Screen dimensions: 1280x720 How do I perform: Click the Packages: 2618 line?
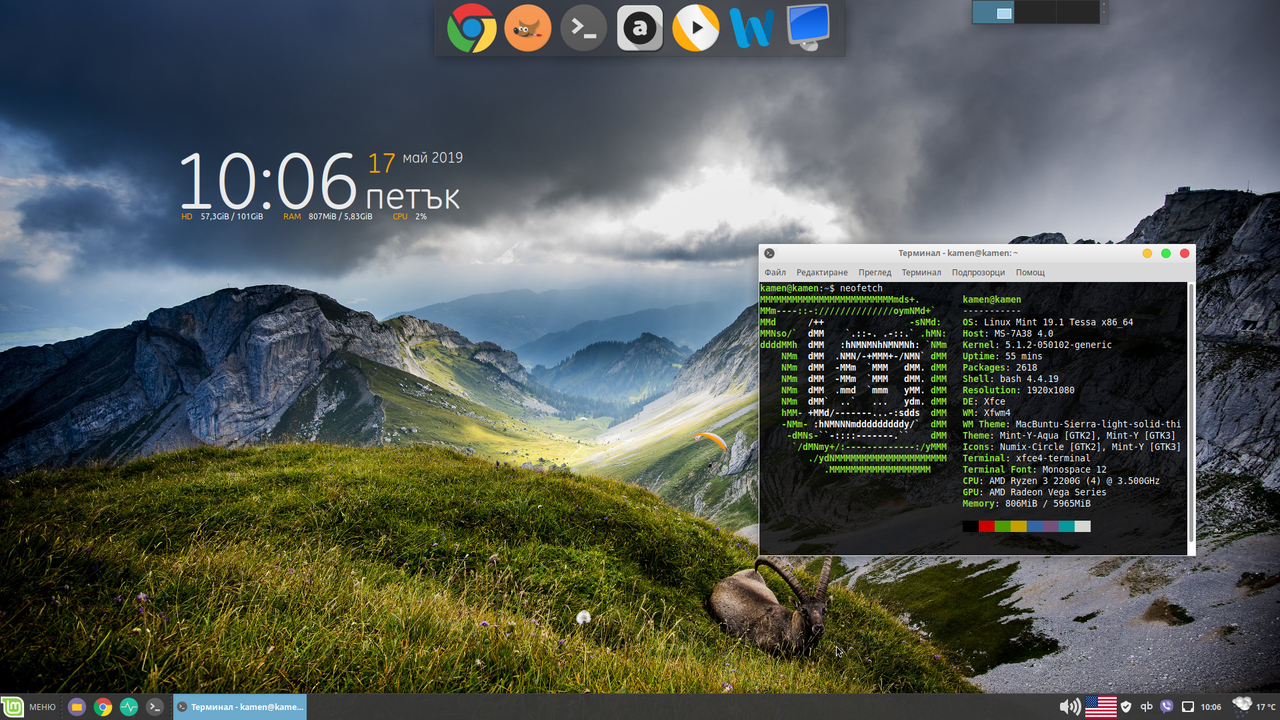click(1000, 368)
